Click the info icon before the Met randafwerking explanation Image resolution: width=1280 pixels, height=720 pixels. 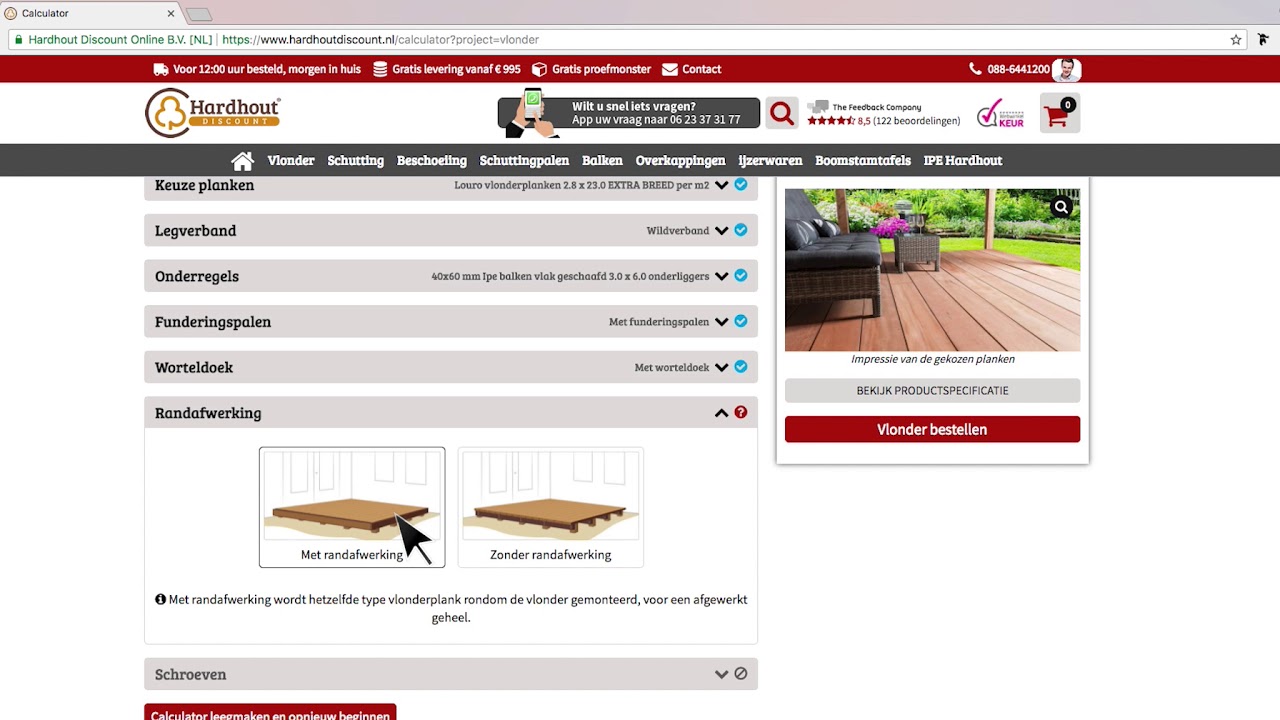tap(160, 599)
